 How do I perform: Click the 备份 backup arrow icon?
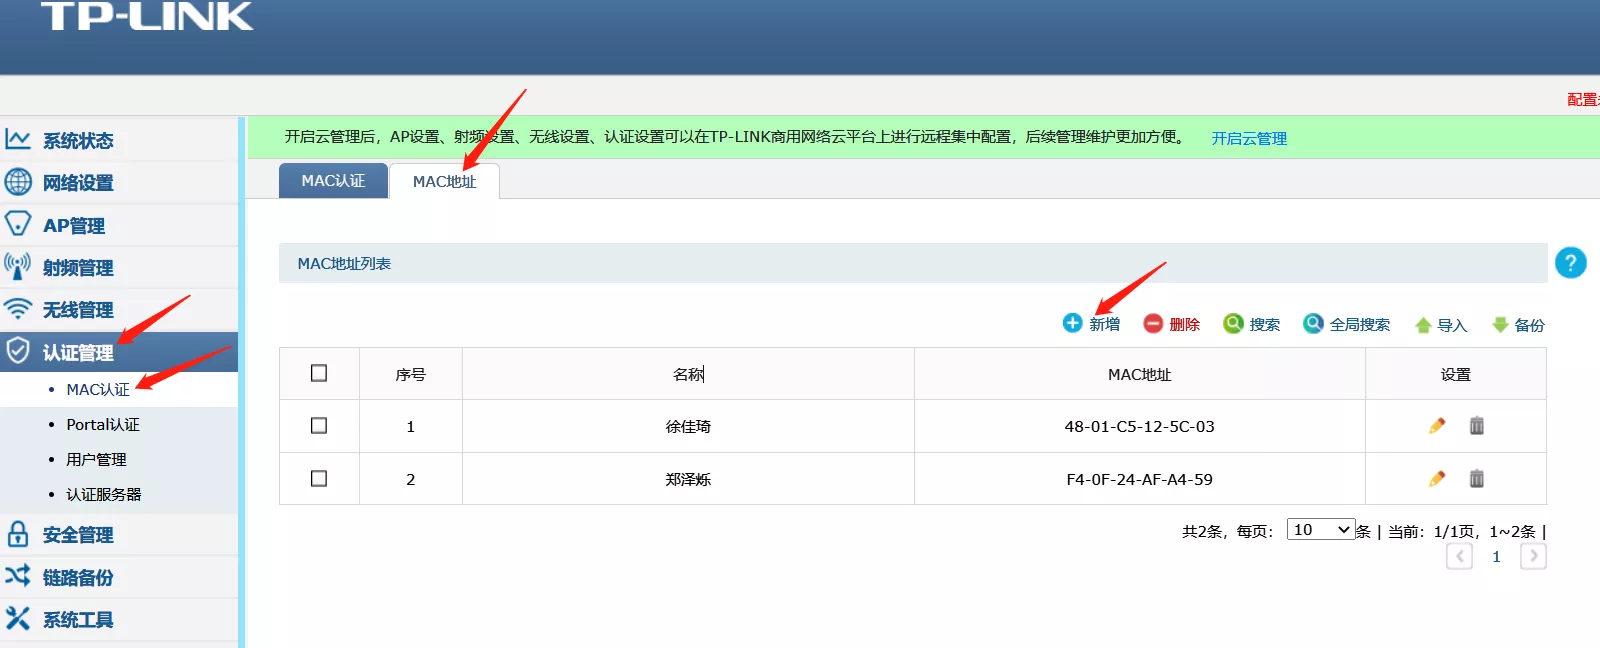point(1500,325)
